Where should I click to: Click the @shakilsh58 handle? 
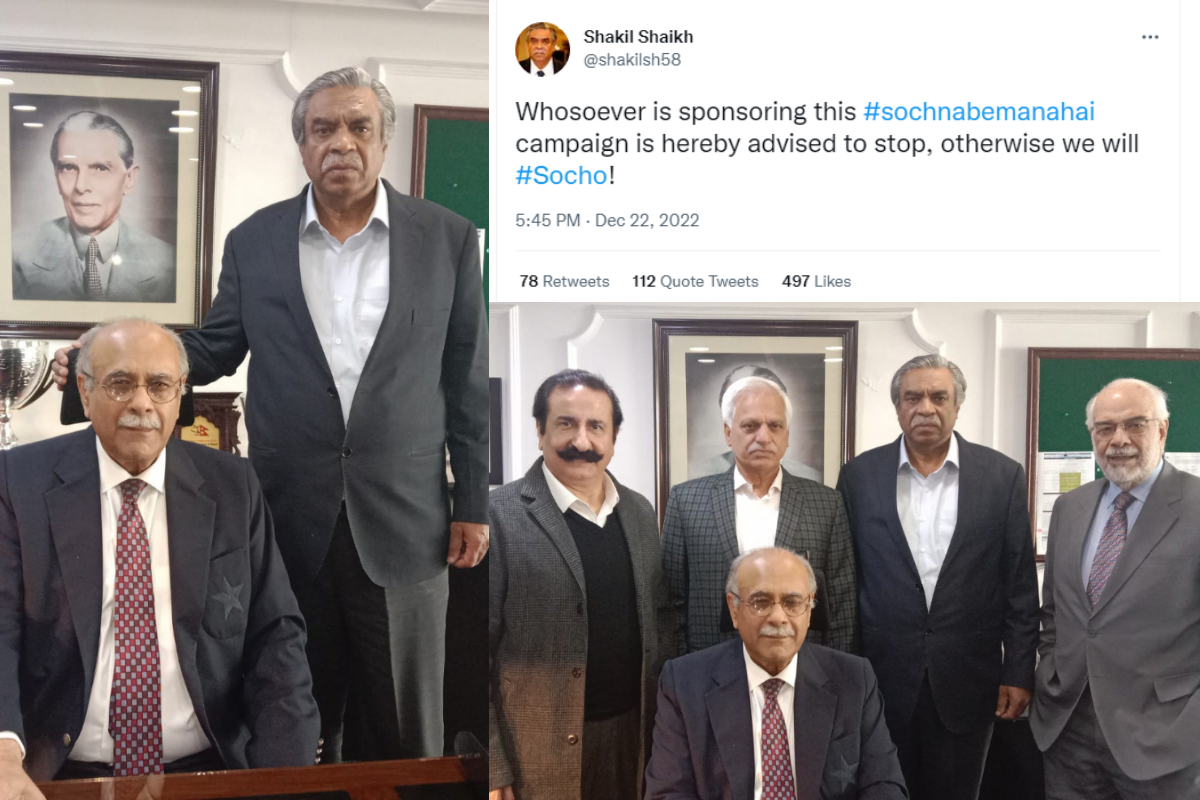(x=632, y=60)
